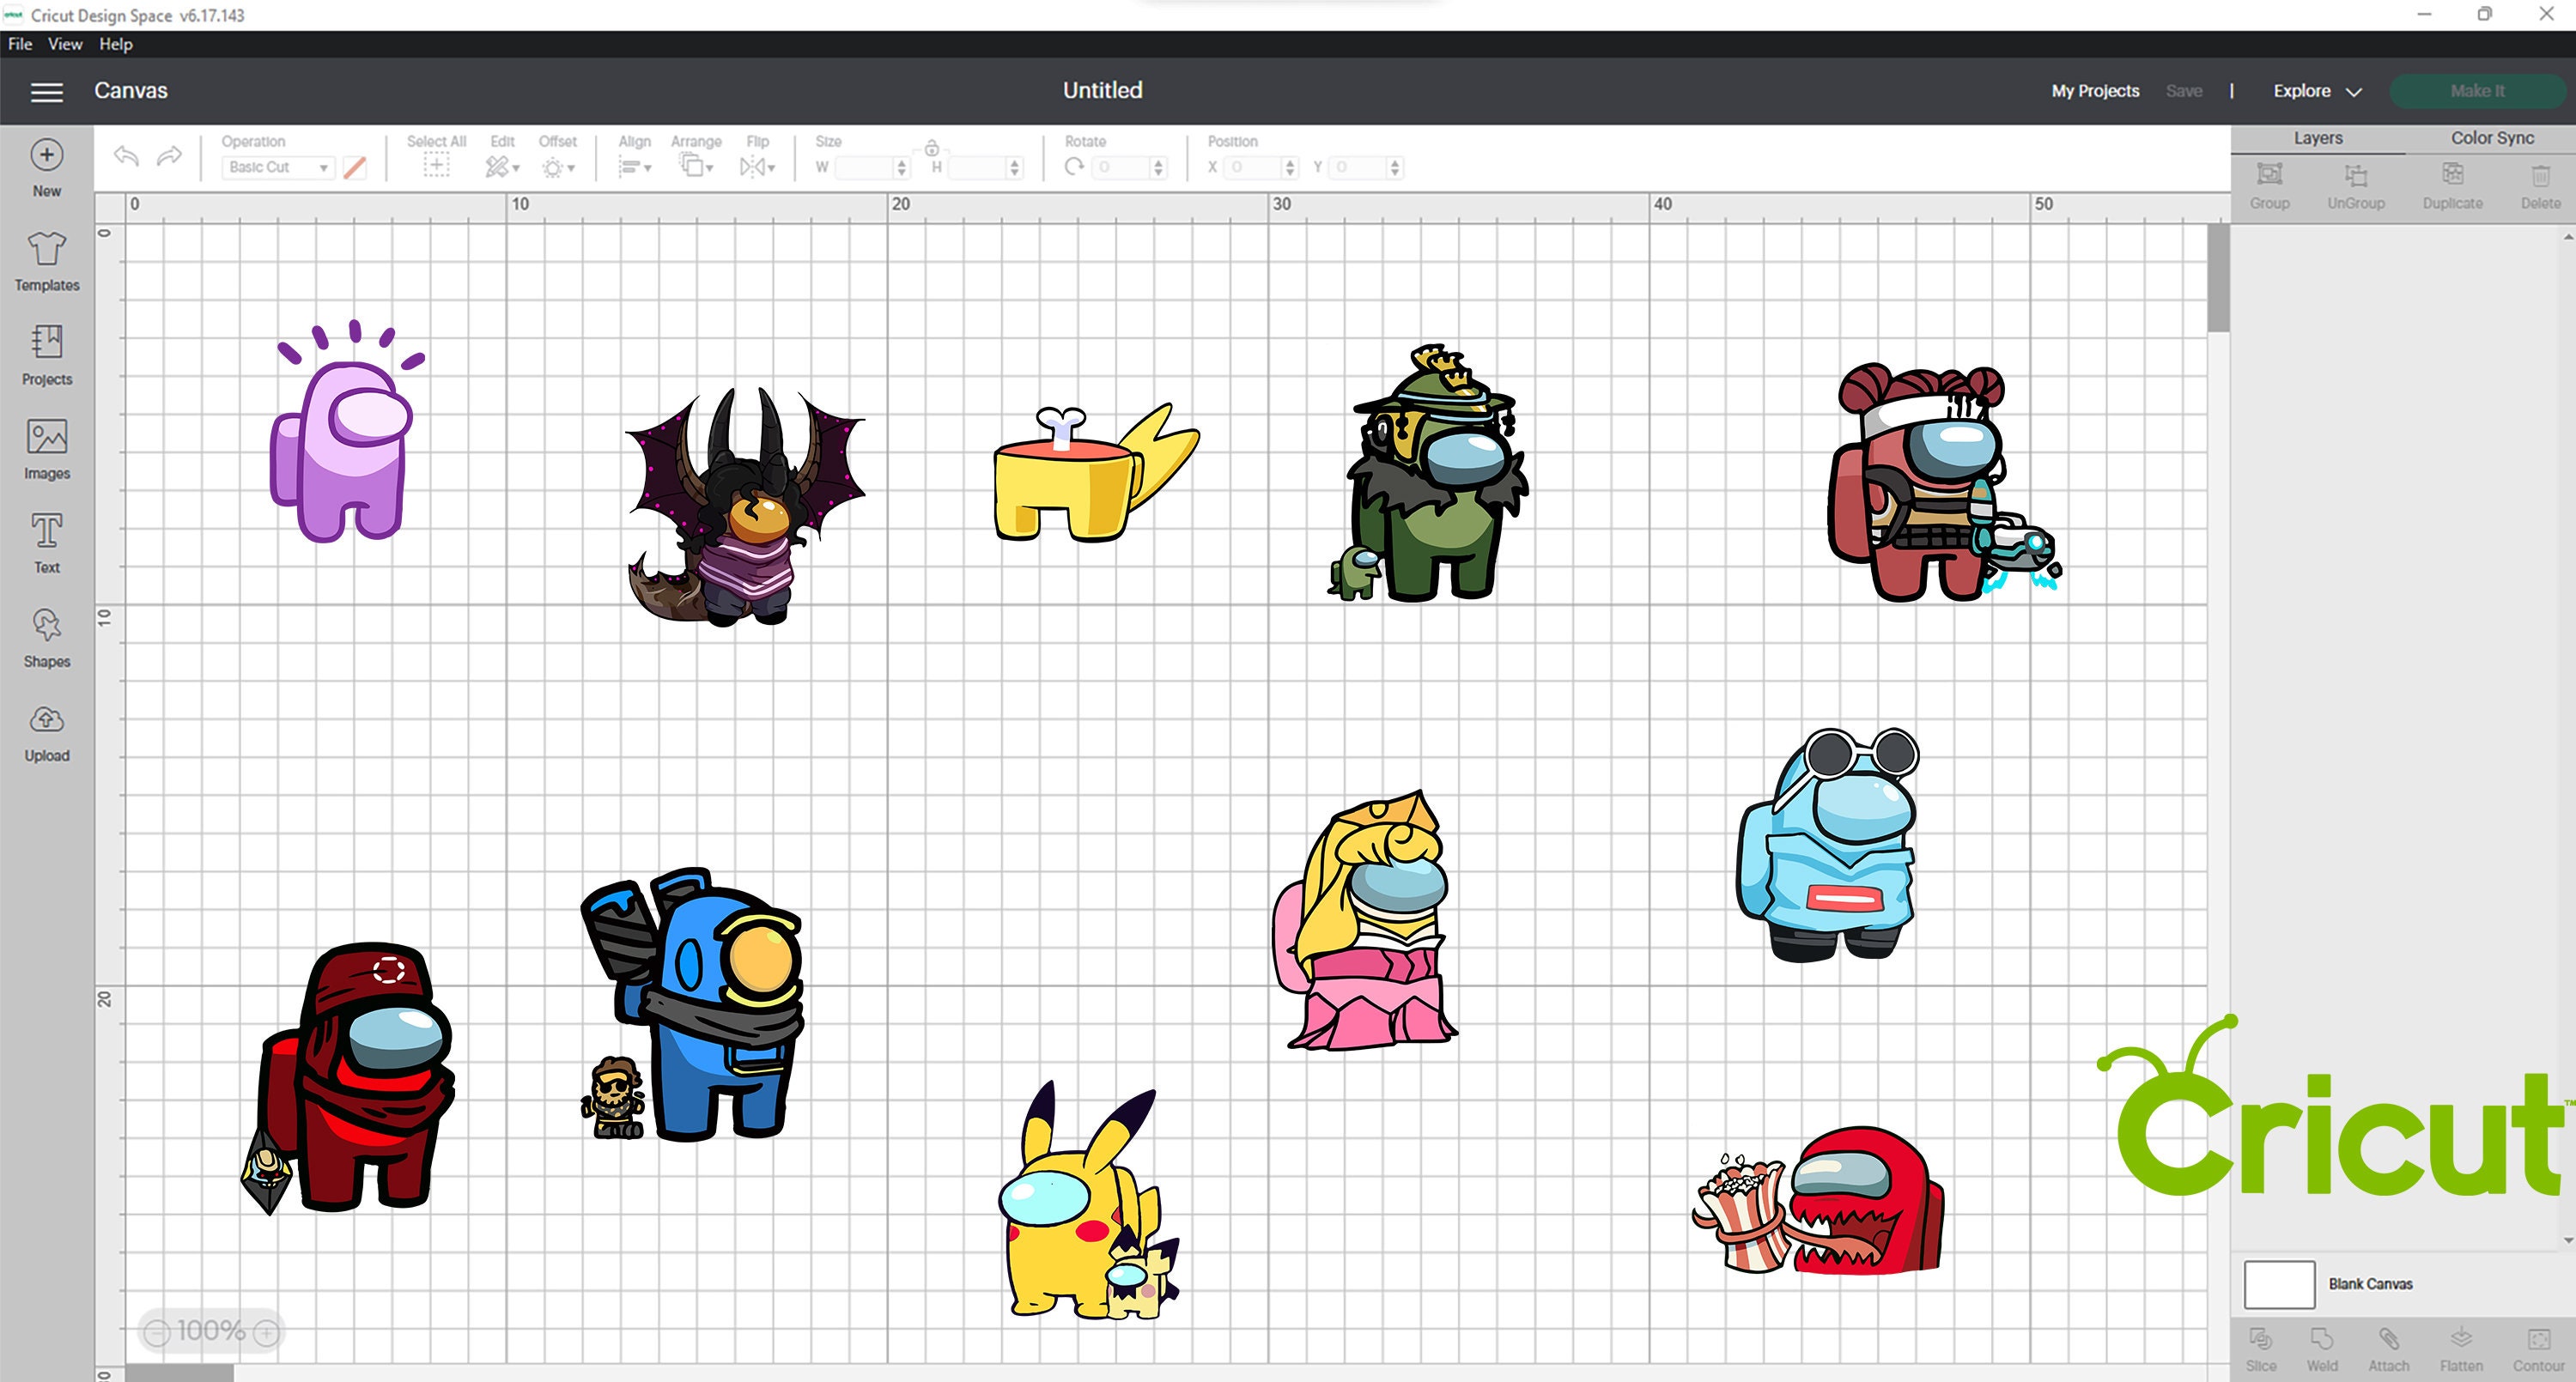Image resolution: width=2576 pixels, height=1382 pixels.
Task: Click My Projects link
Action: coord(2095,91)
